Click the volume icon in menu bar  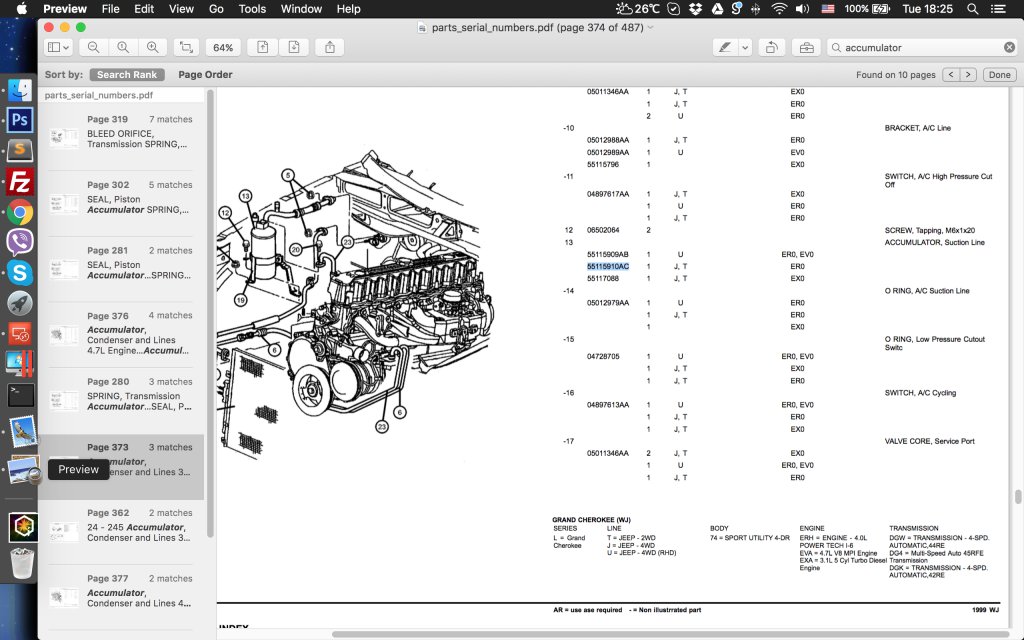pos(803,8)
